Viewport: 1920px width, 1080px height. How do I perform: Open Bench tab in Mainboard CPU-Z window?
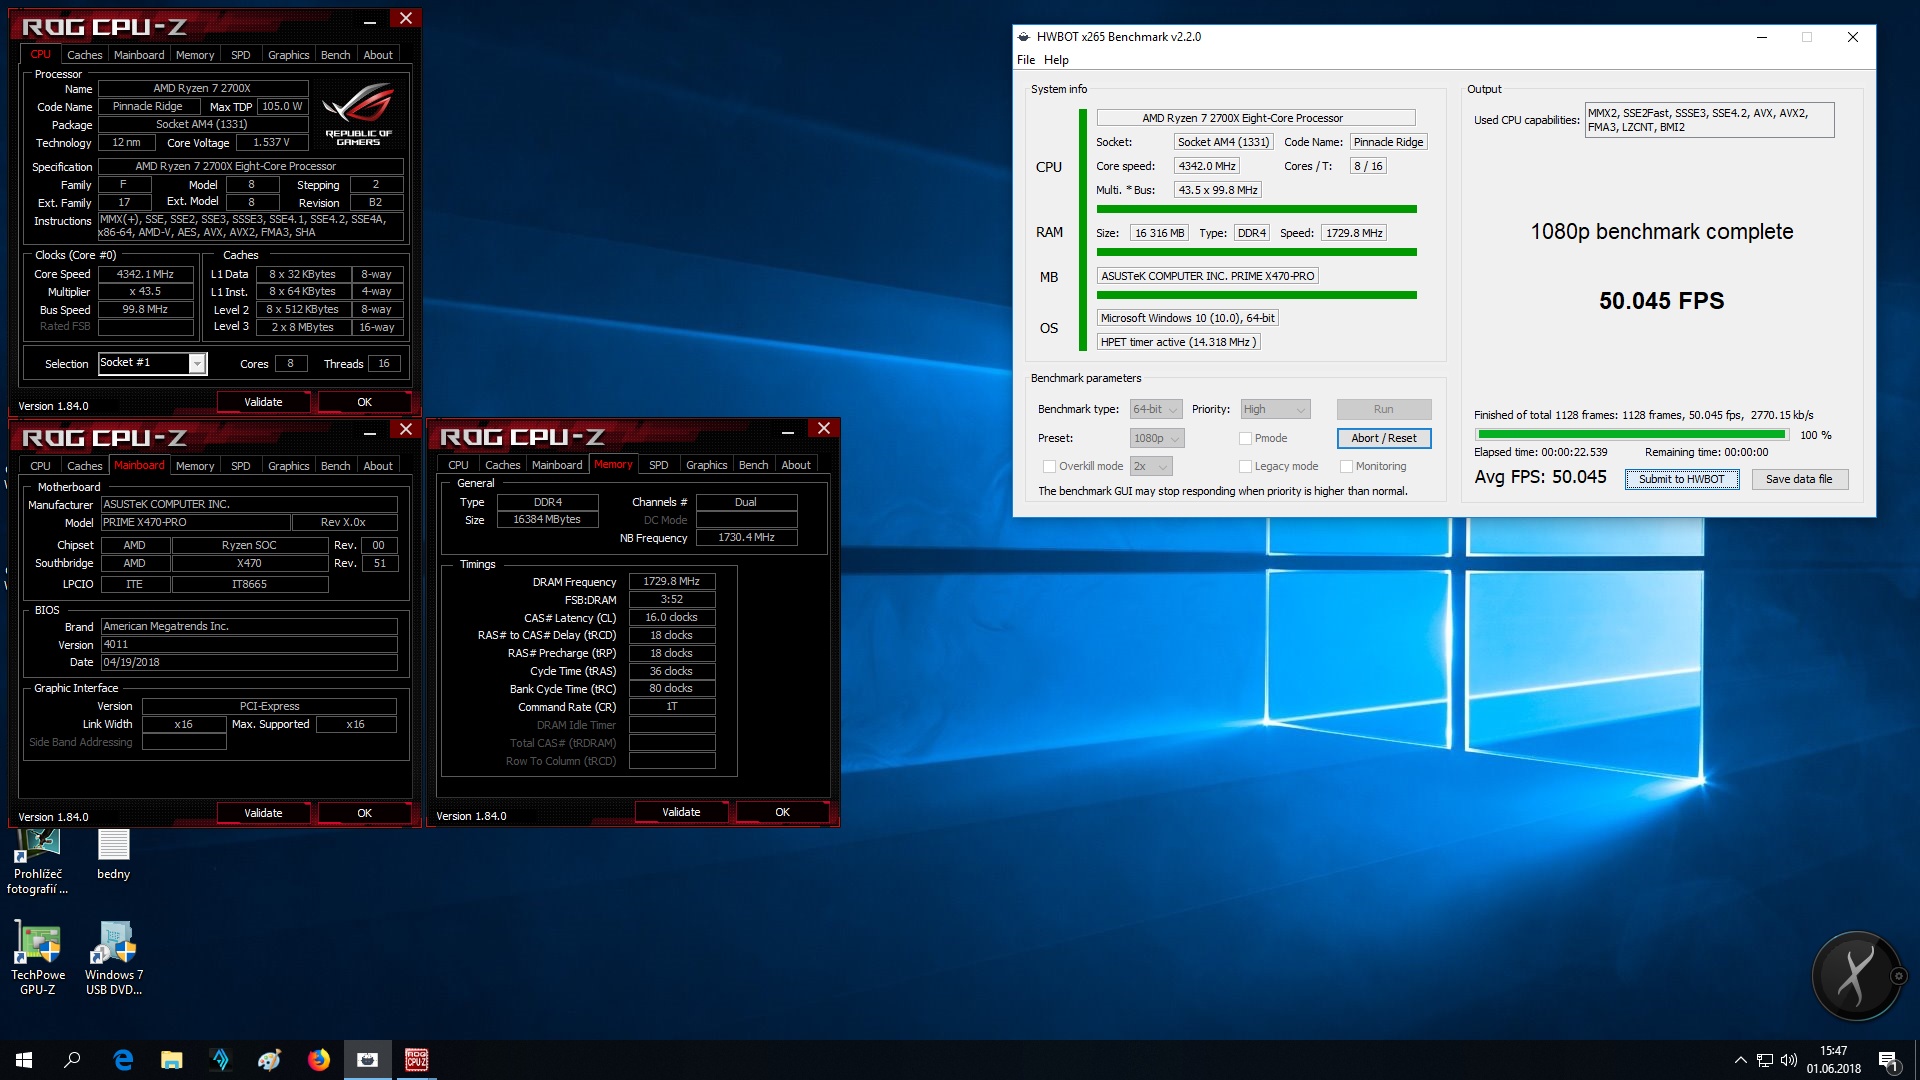pos(335,466)
